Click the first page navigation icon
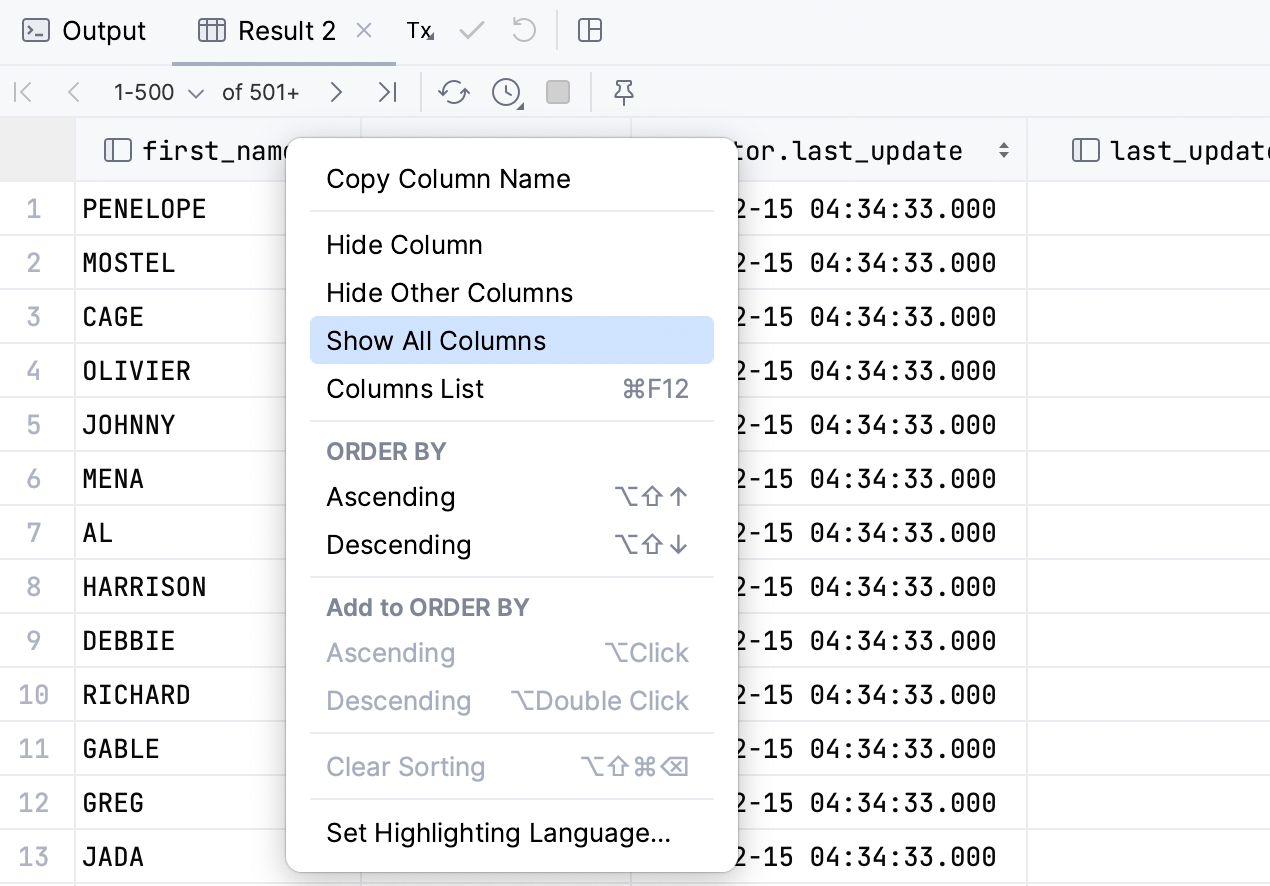 click(x=23, y=93)
